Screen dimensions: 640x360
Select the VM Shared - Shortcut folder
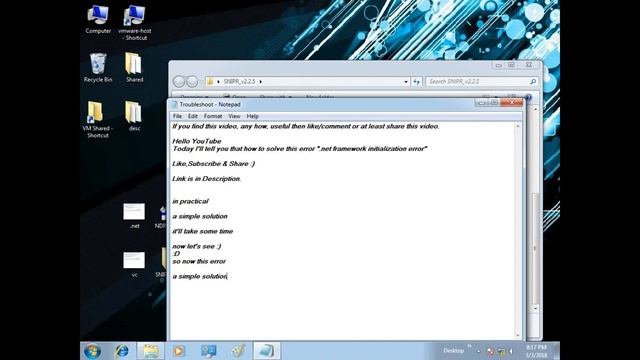coord(98,120)
